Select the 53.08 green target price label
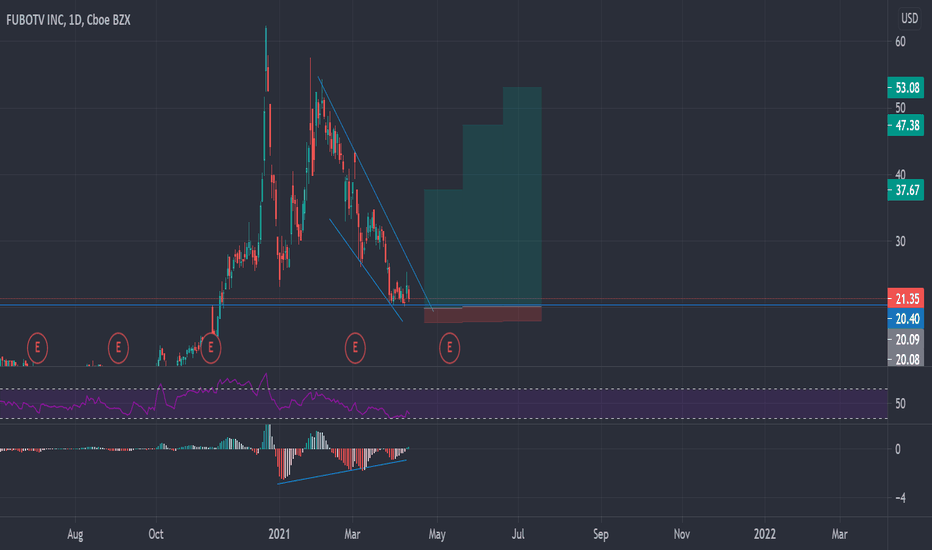The height and width of the screenshot is (550, 932). click(905, 88)
